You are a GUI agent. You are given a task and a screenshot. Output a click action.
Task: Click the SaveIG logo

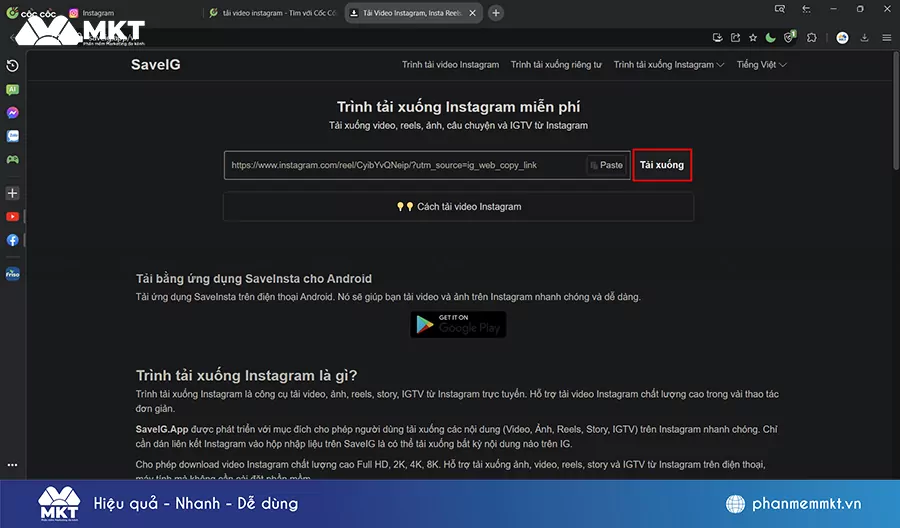coord(156,64)
